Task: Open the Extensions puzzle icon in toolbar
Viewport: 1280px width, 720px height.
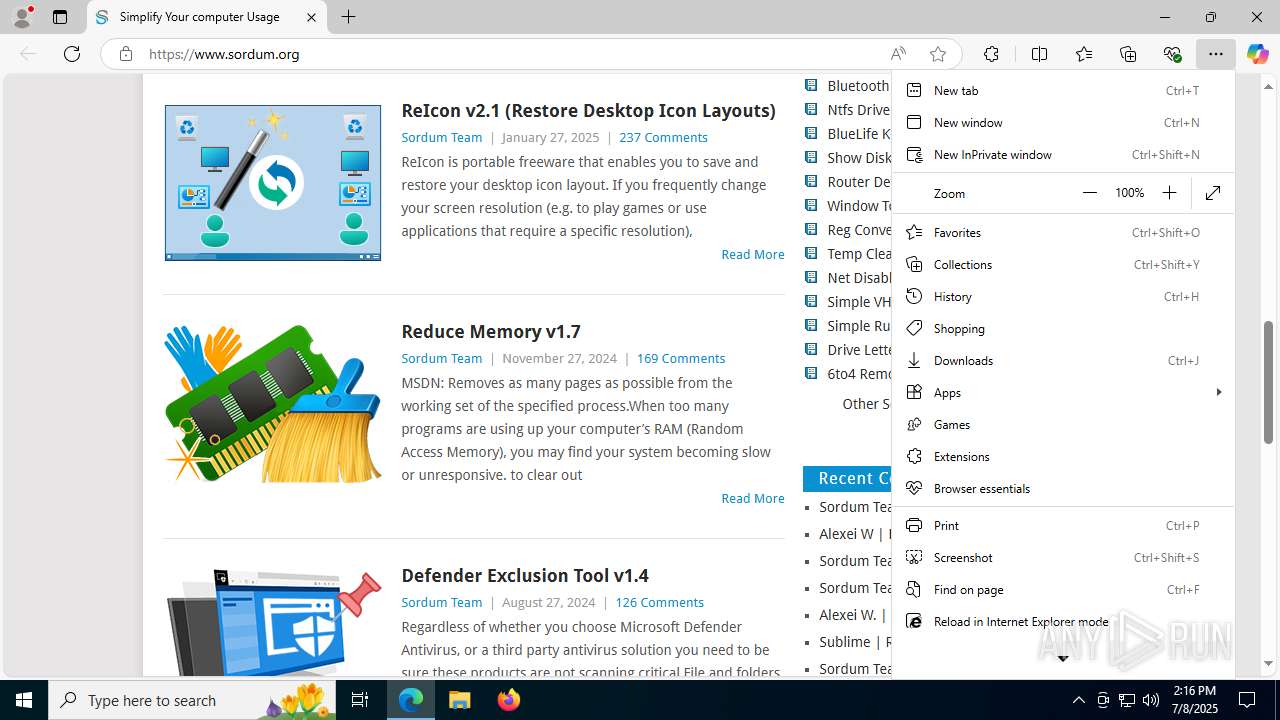Action: click(x=991, y=54)
